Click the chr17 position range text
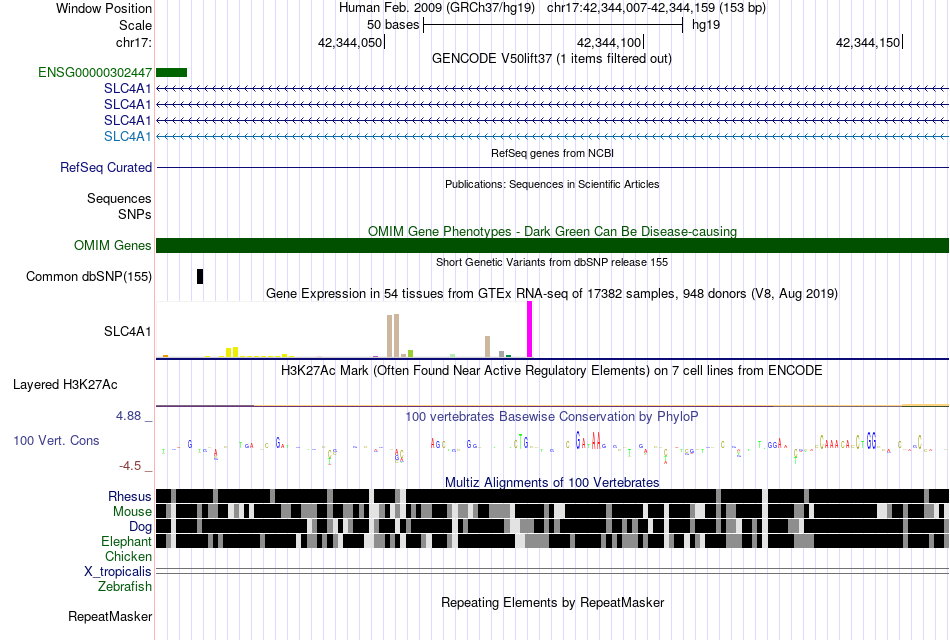950x640 pixels. (x=656, y=8)
